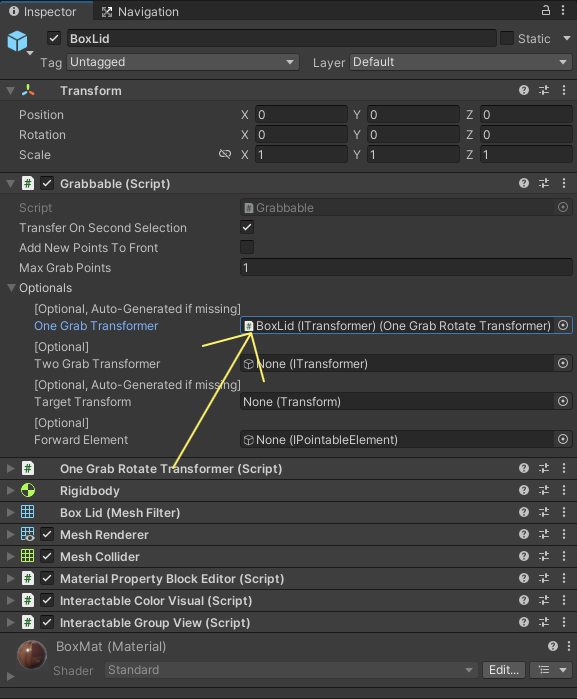Open BoxMat material three-dot menu
The image size is (577, 699).
(x=569, y=646)
